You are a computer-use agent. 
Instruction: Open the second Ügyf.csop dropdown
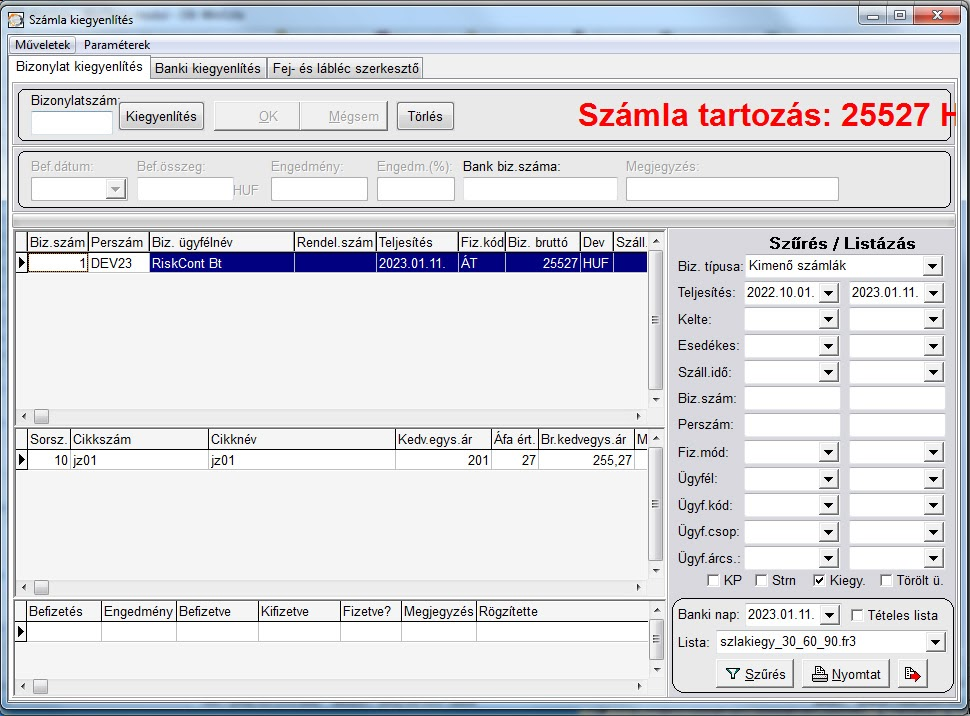pyautogui.click(x=933, y=532)
